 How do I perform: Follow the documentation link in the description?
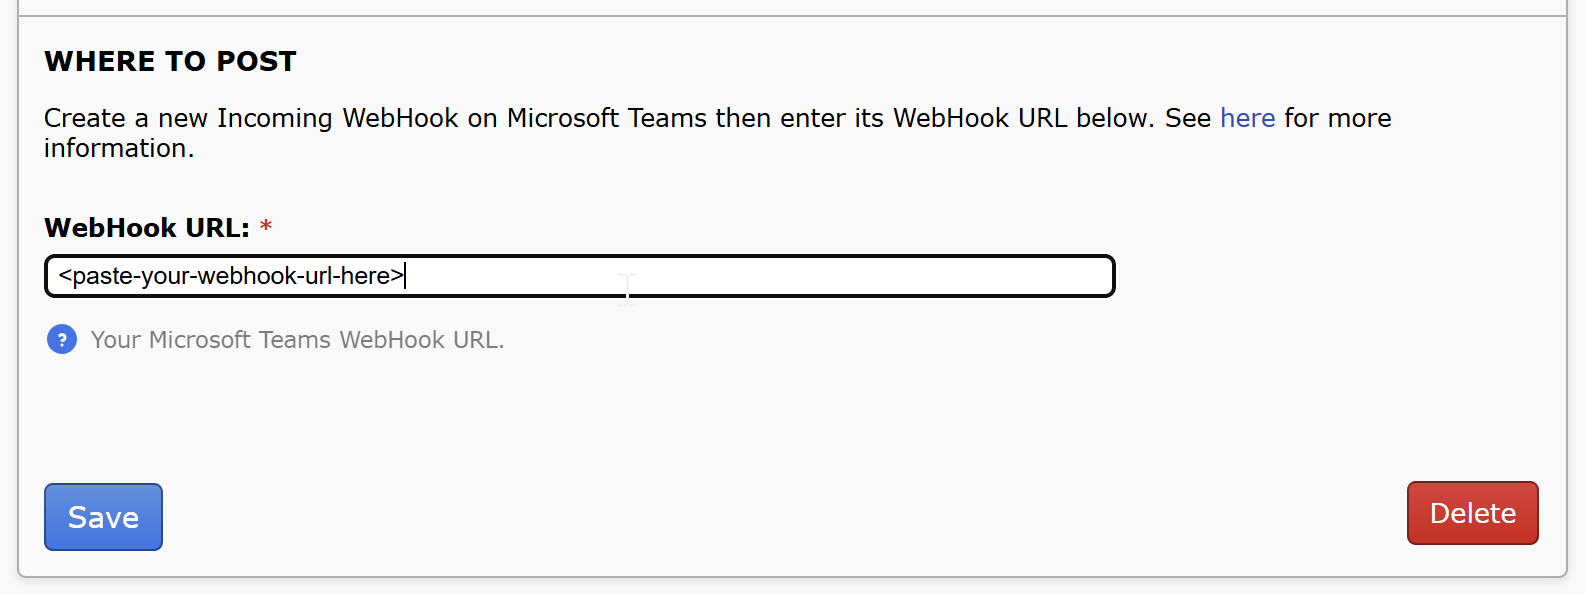(1247, 118)
